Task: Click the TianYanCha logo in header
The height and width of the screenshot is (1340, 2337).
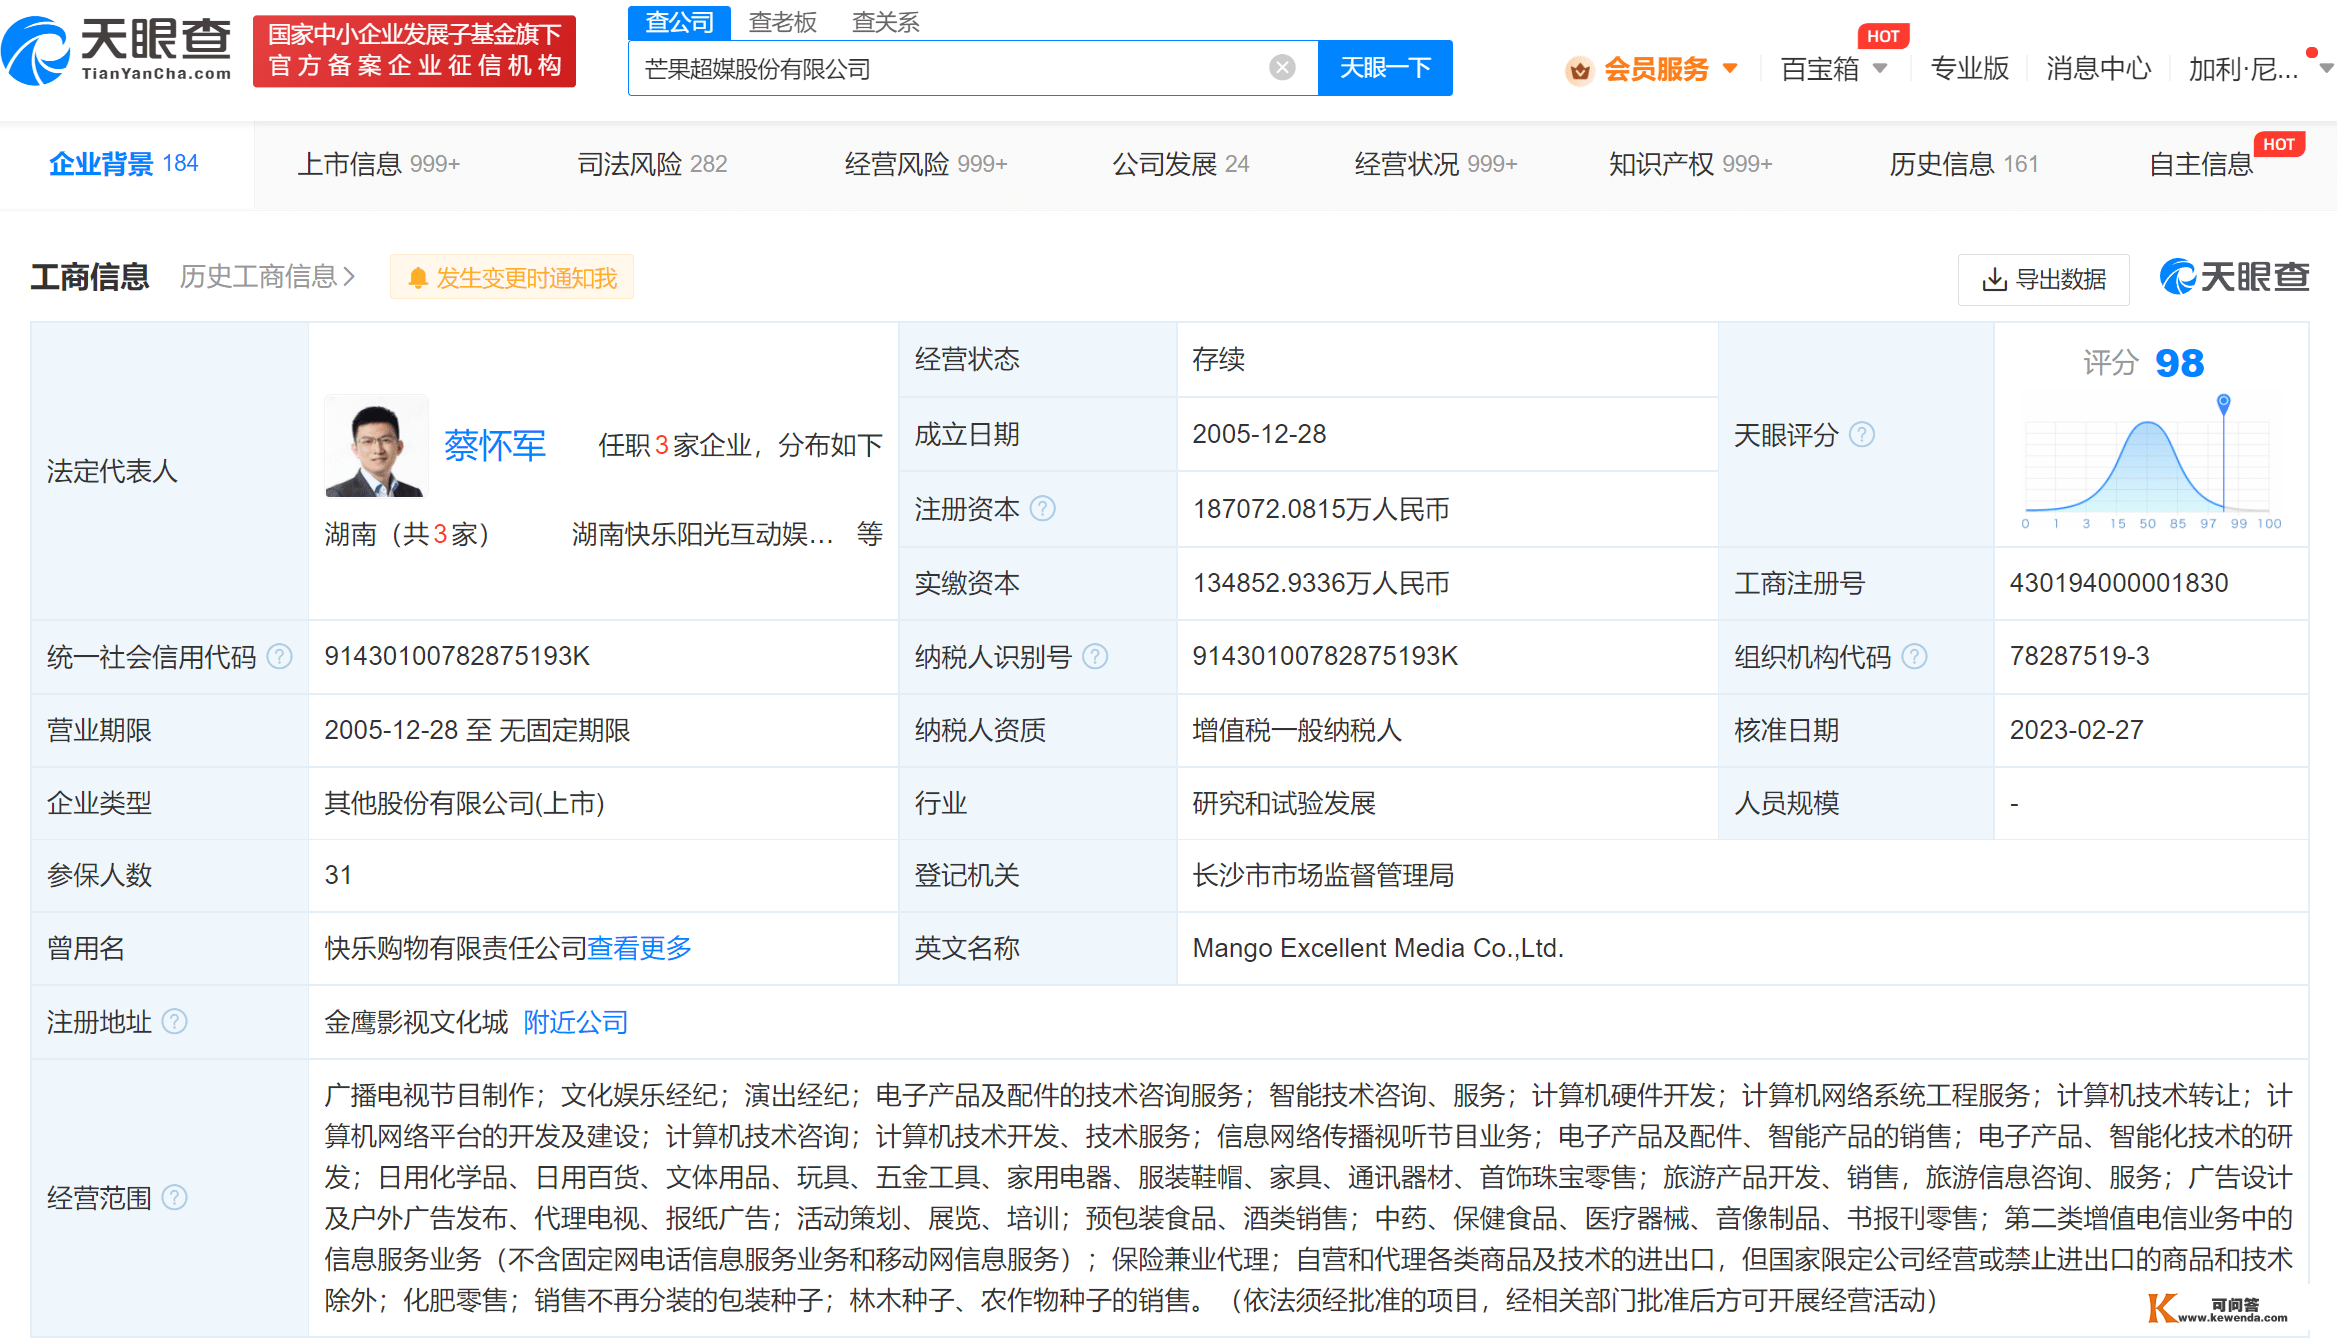Action: click(117, 50)
